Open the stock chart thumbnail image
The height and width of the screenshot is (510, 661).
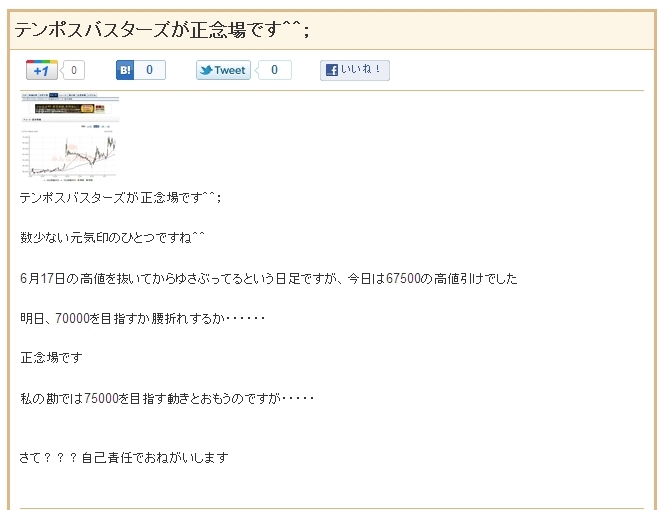click(x=70, y=137)
